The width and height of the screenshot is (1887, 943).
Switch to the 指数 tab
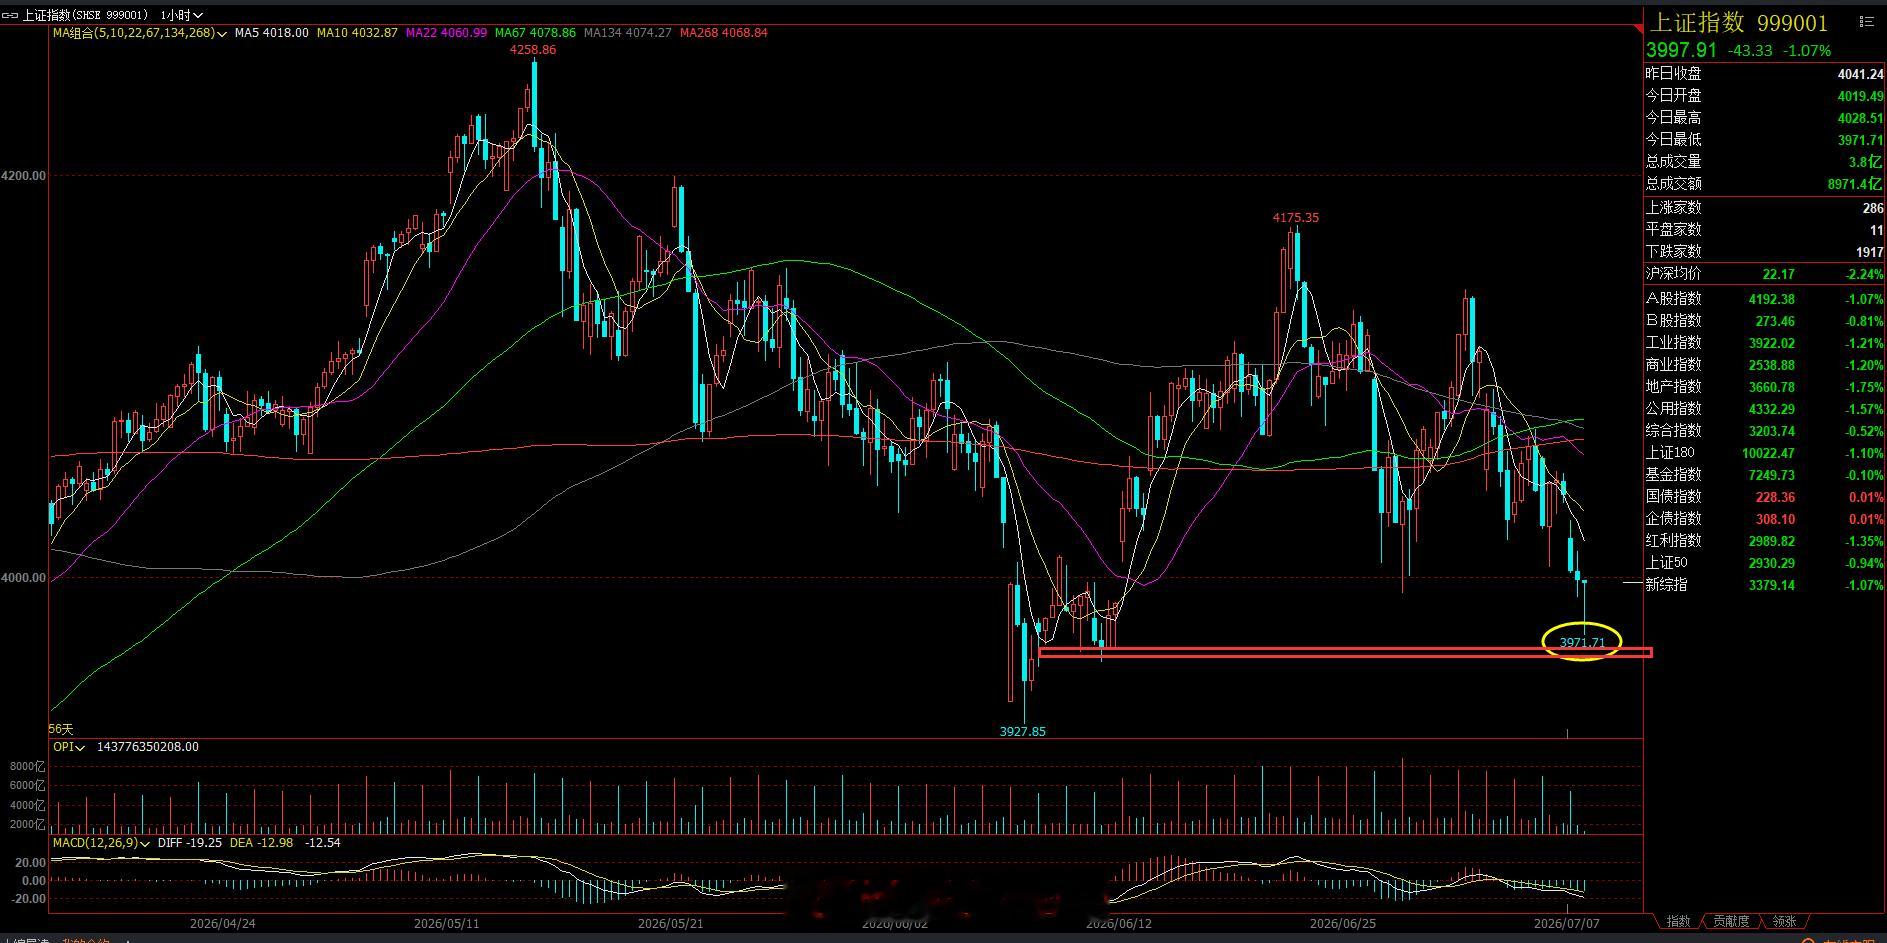(1678, 921)
